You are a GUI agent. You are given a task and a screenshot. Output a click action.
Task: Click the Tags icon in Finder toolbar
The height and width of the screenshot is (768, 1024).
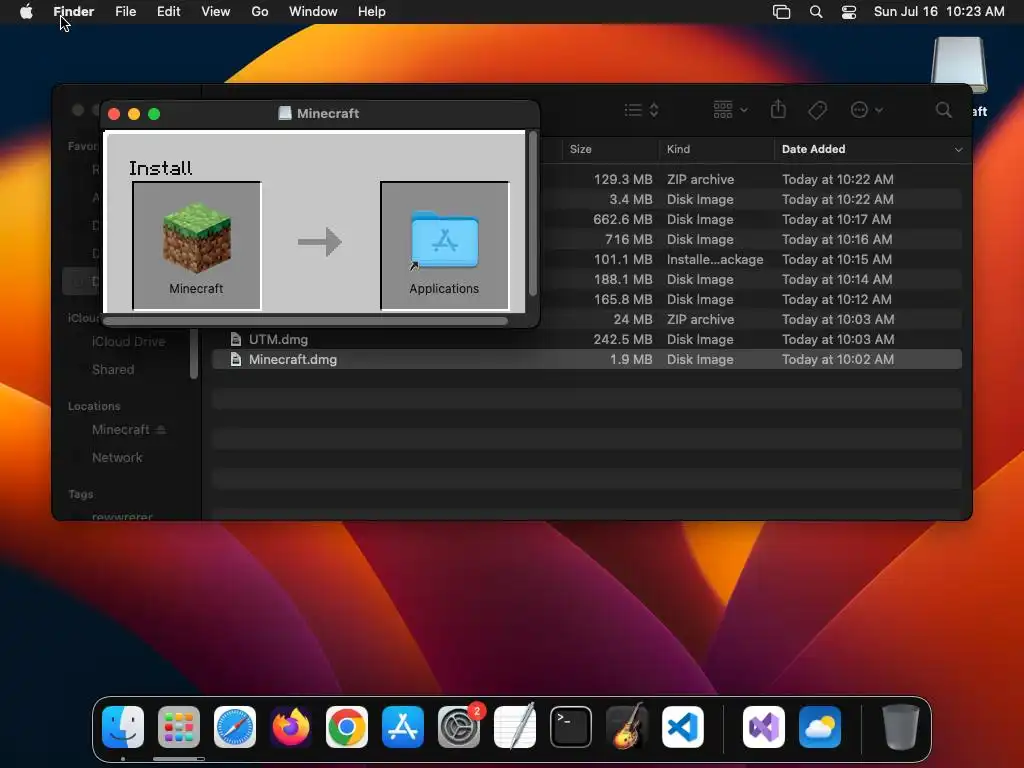tap(817, 110)
